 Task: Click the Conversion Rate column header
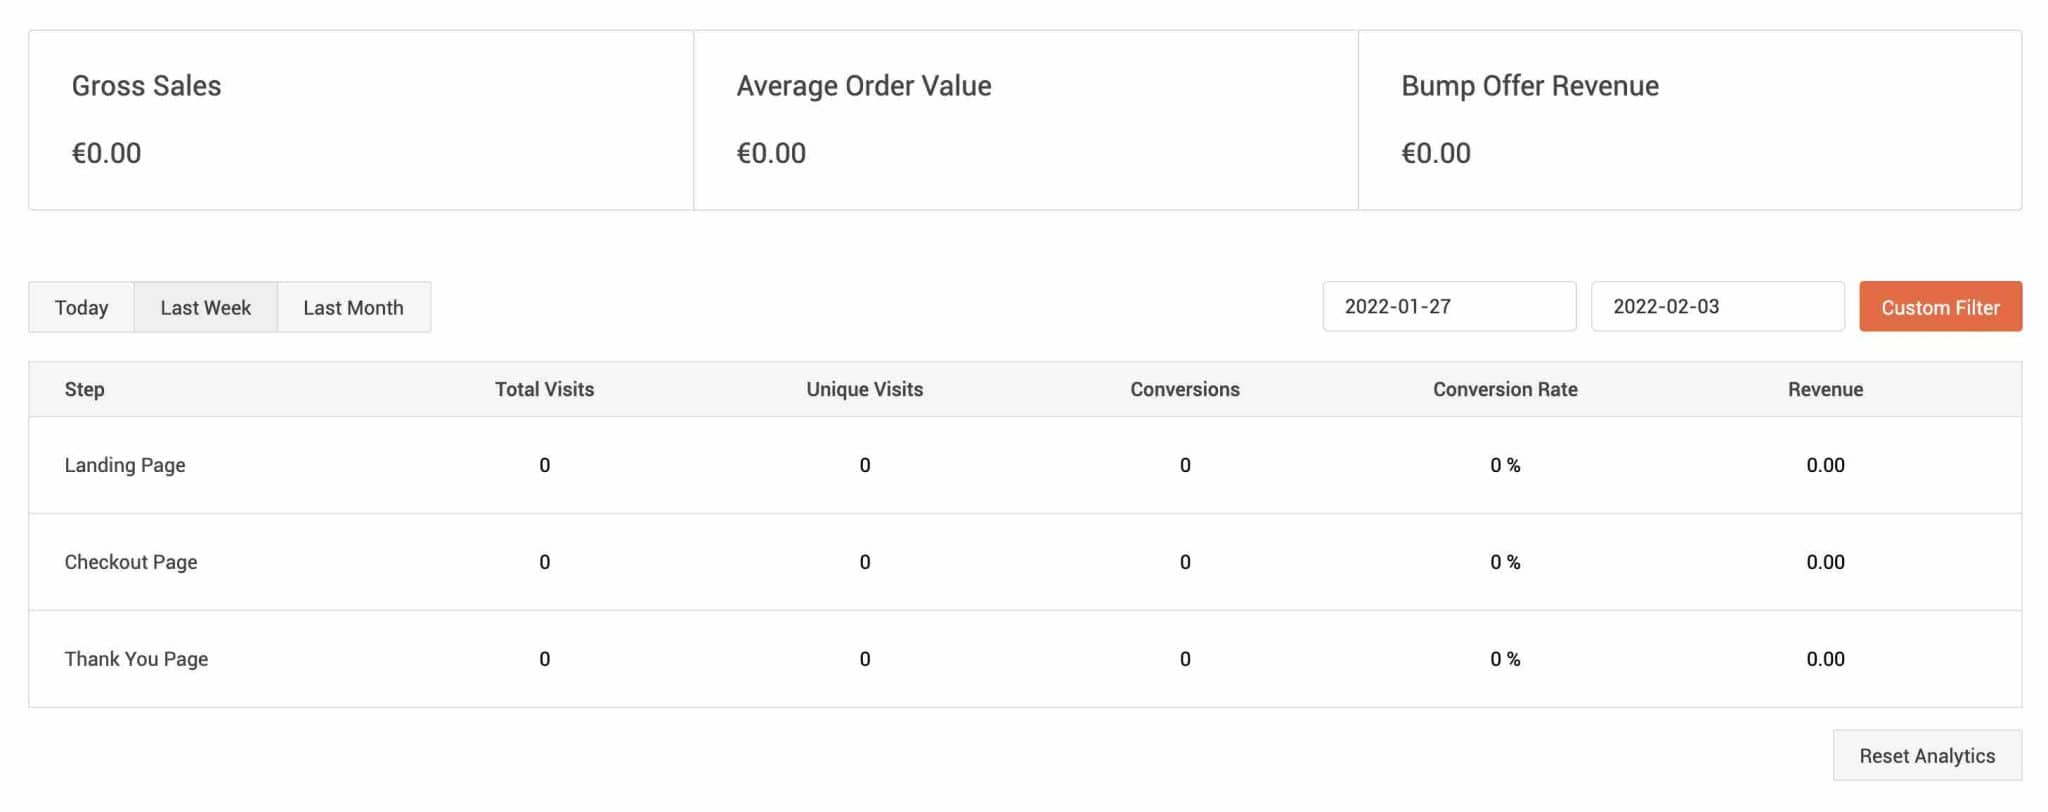pyautogui.click(x=1504, y=389)
